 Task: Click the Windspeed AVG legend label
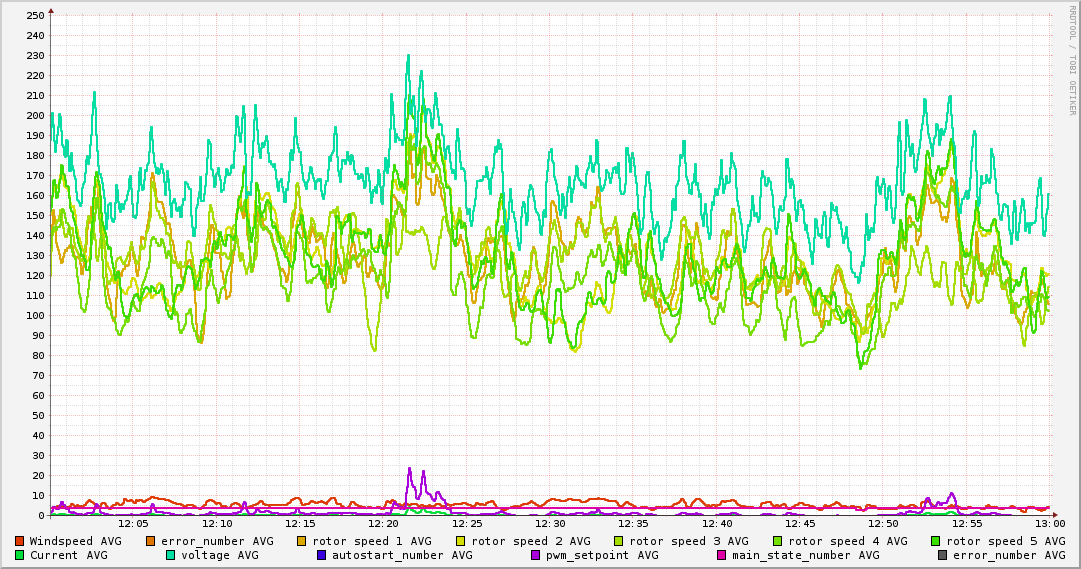(75, 541)
